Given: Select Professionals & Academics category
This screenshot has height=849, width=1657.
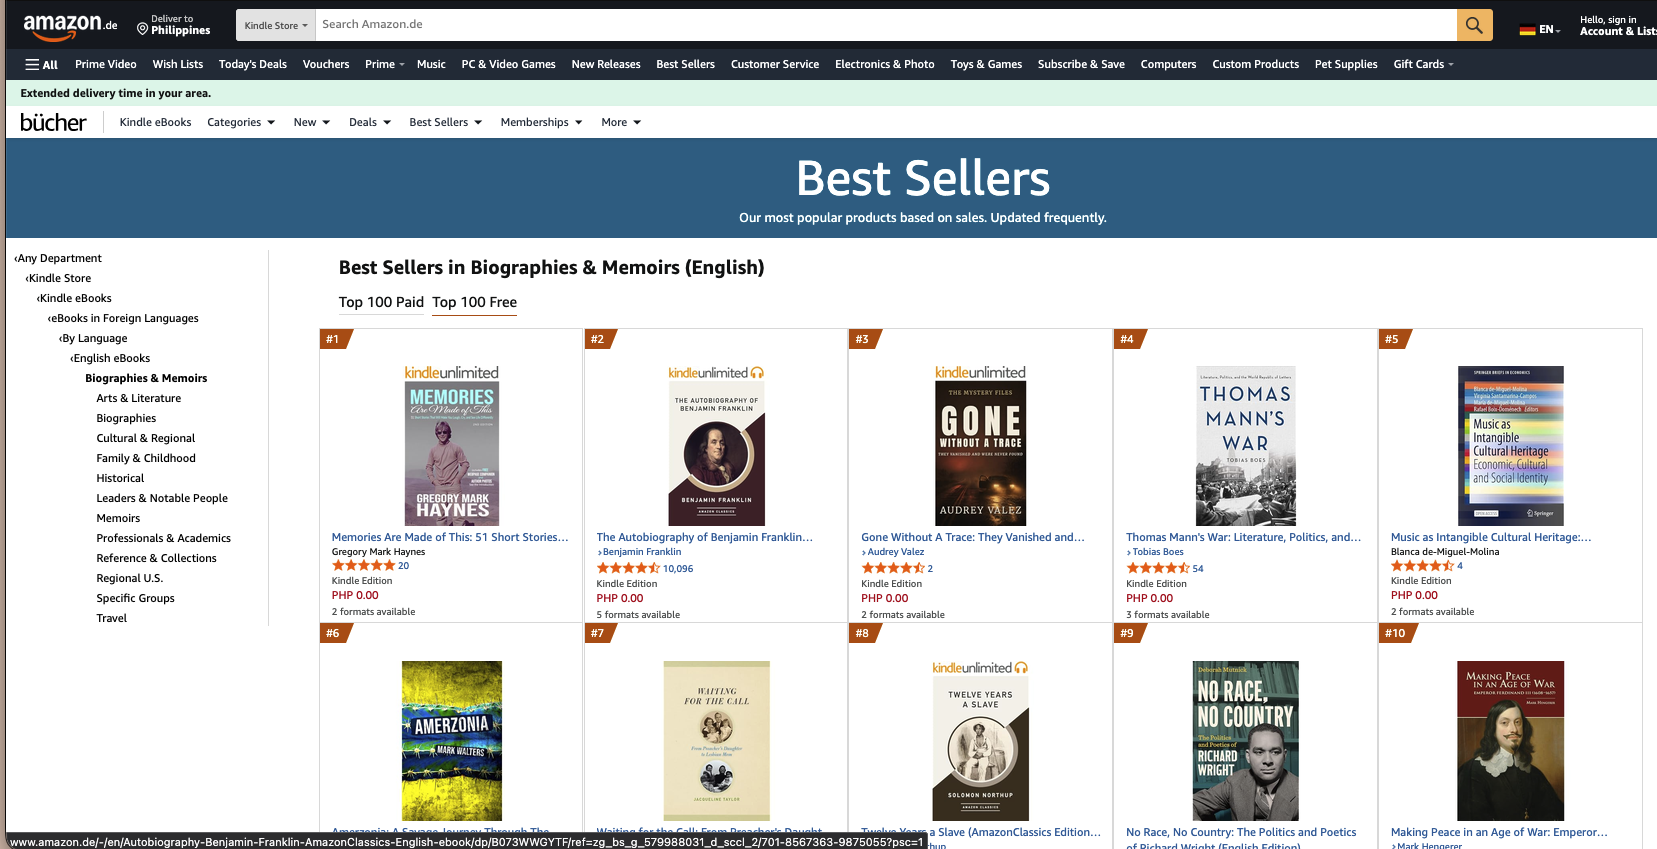Looking at the screenshot, I should [163, 538].
